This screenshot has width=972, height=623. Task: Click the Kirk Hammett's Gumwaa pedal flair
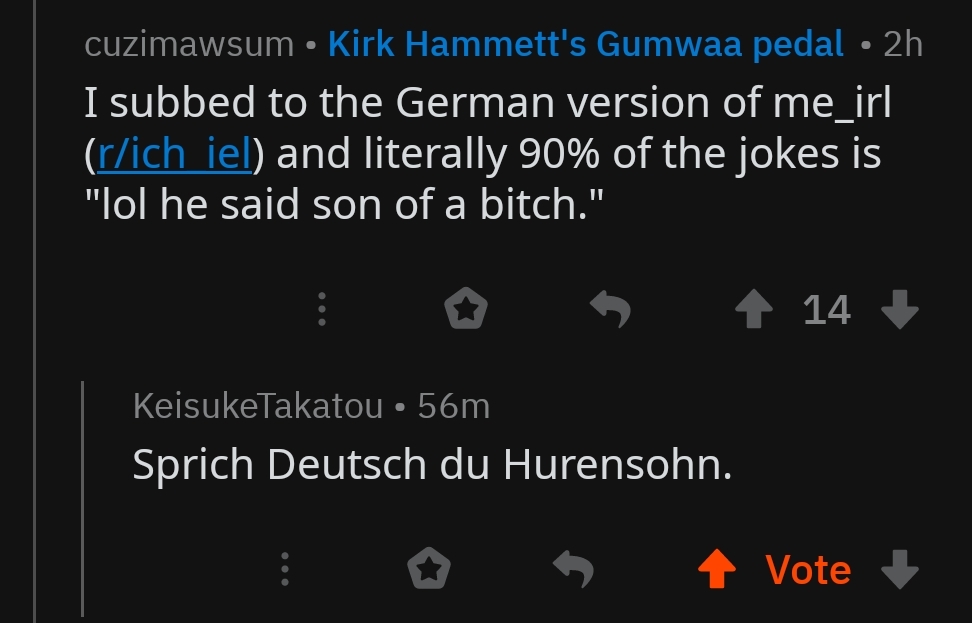(586, 44)
